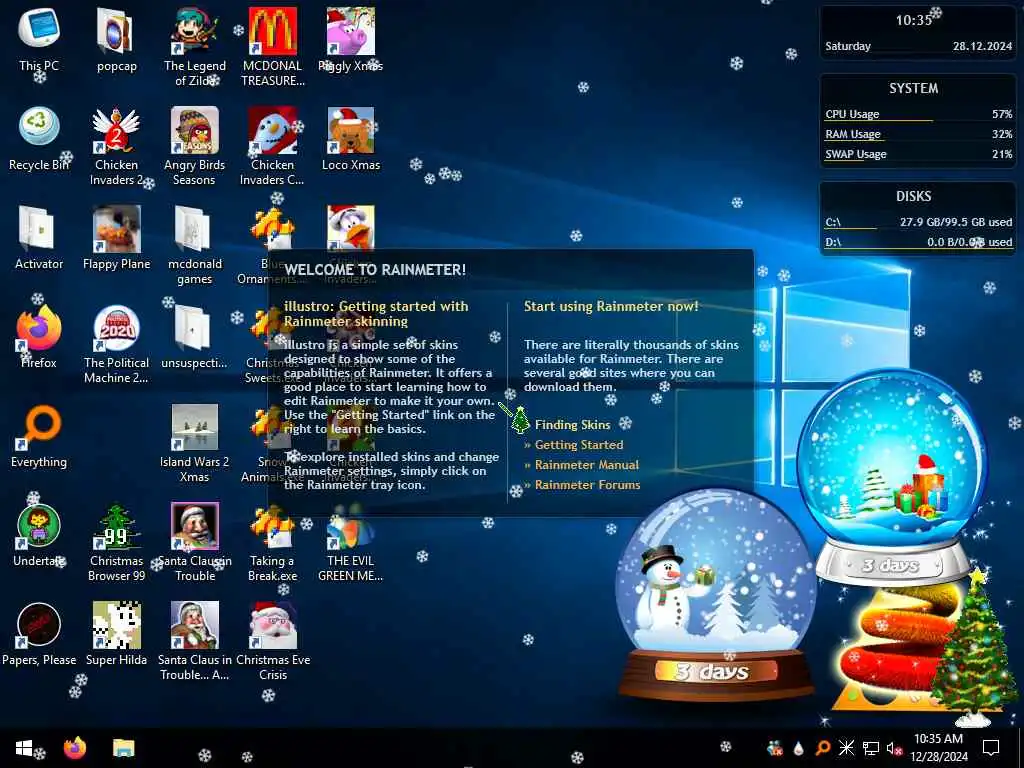Click the Saturday date text in clock widget
Viewport: 1024px width, 768px height.
[848, 46]
